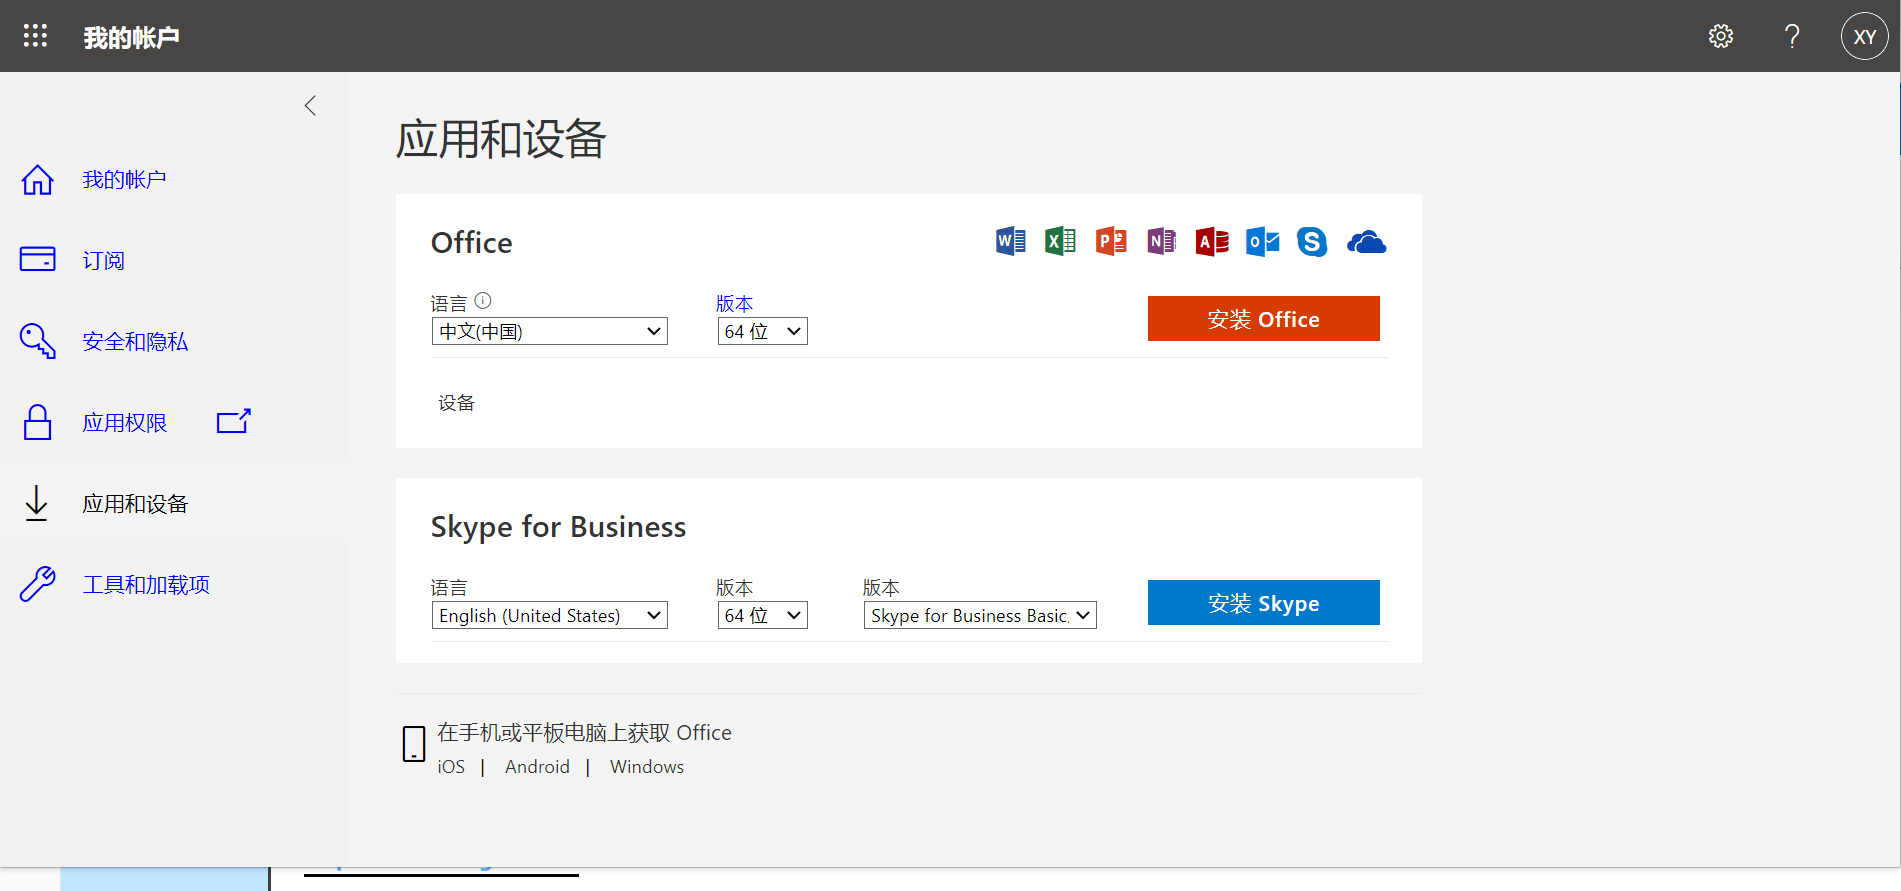Click the OneDrive cloud icon

(x=1366, y=242)
